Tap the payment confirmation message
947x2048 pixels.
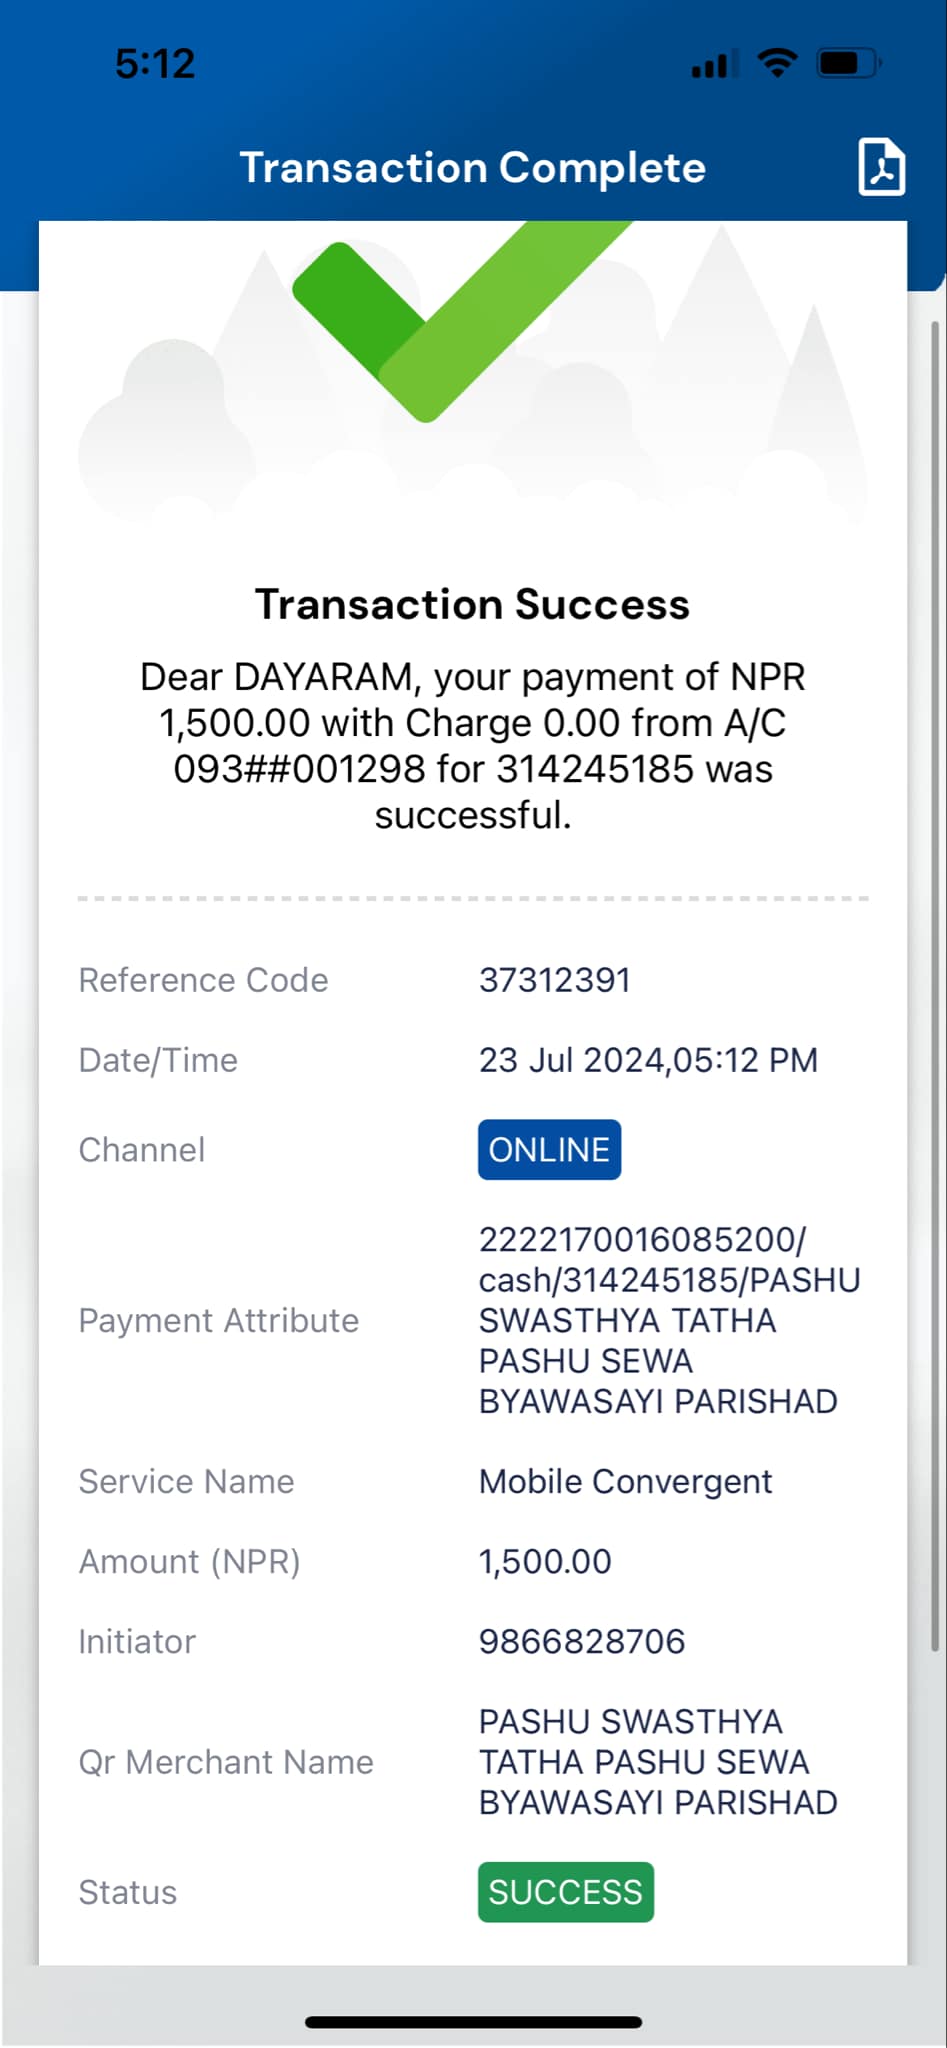pyautogui.click(x=473, y=746)
